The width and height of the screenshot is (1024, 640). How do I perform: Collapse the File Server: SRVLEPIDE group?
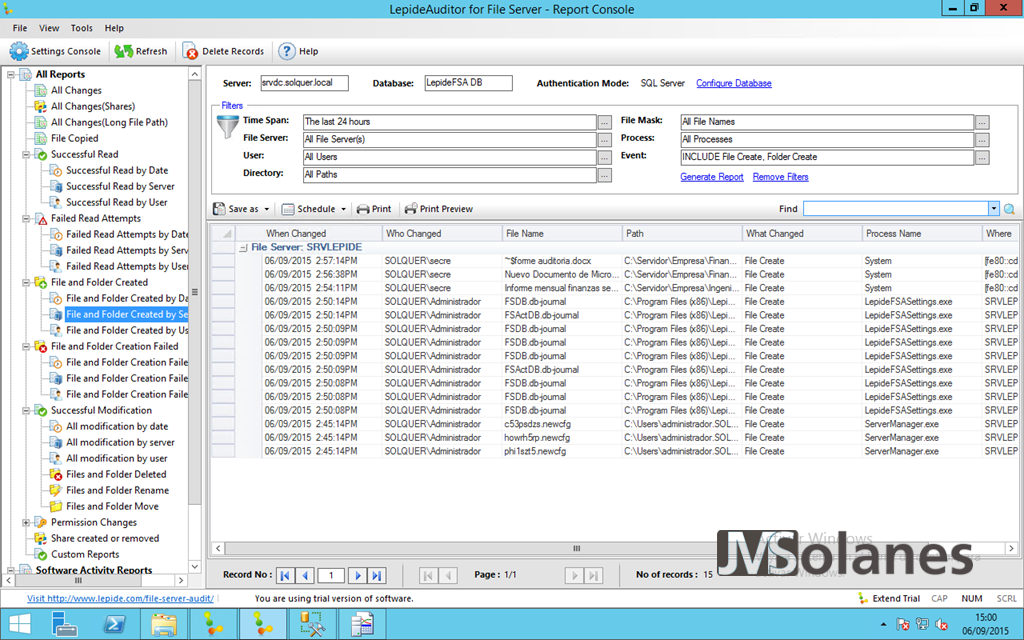point(243,248)
